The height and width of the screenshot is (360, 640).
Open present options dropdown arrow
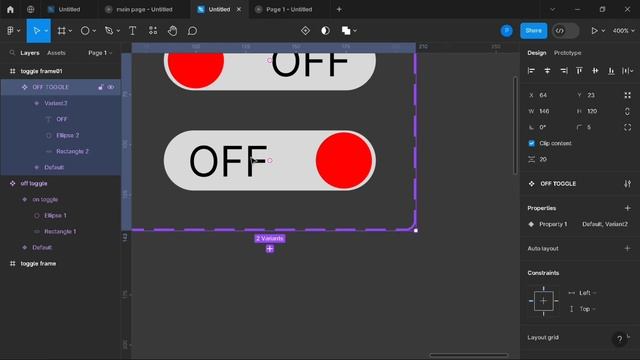pyautogui.click(x=603, y=31)
